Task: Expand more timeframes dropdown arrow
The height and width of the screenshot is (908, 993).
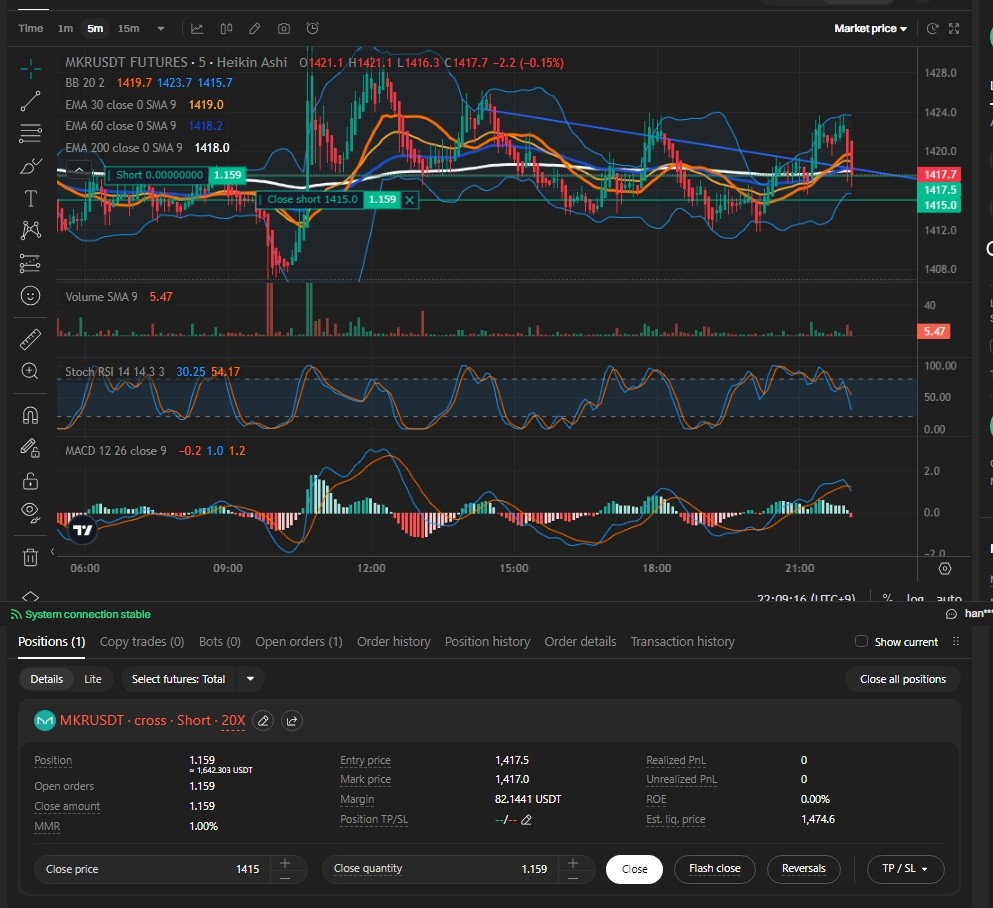Action: coord(161,28)
